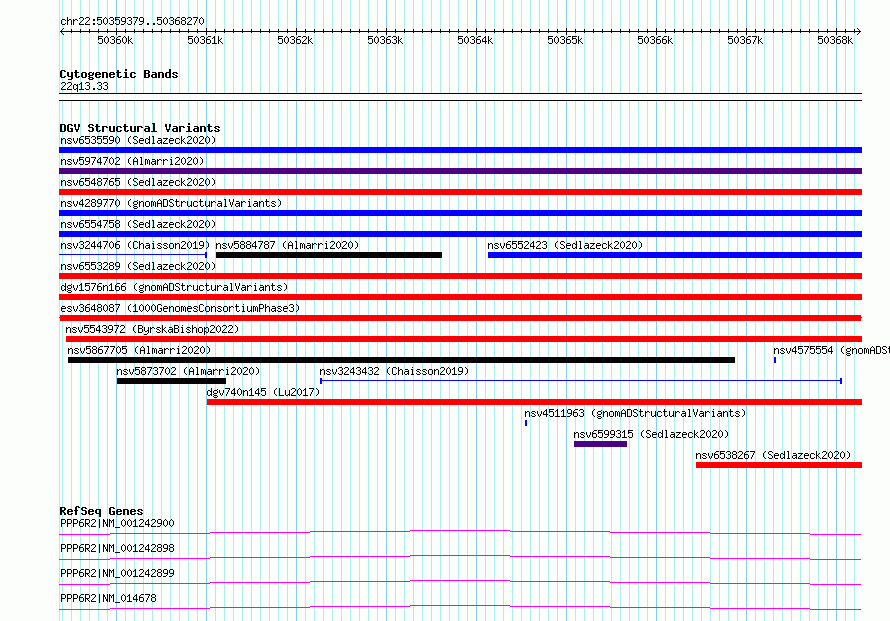The height and width of the screenshot is (621, 890).
Task: Open variant nsv6548765 (Sedlazeck2020)
Action: click(138, 182)
